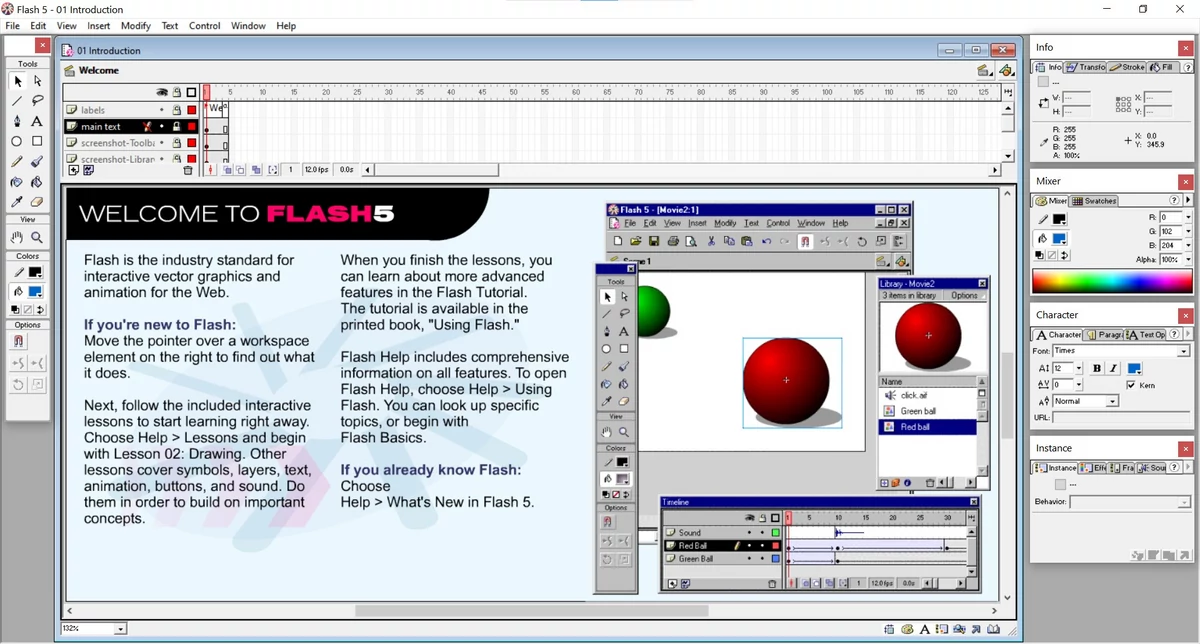Toggle lock on labels layer
This screenshot has height=644, width=1200.
[177, 110]
